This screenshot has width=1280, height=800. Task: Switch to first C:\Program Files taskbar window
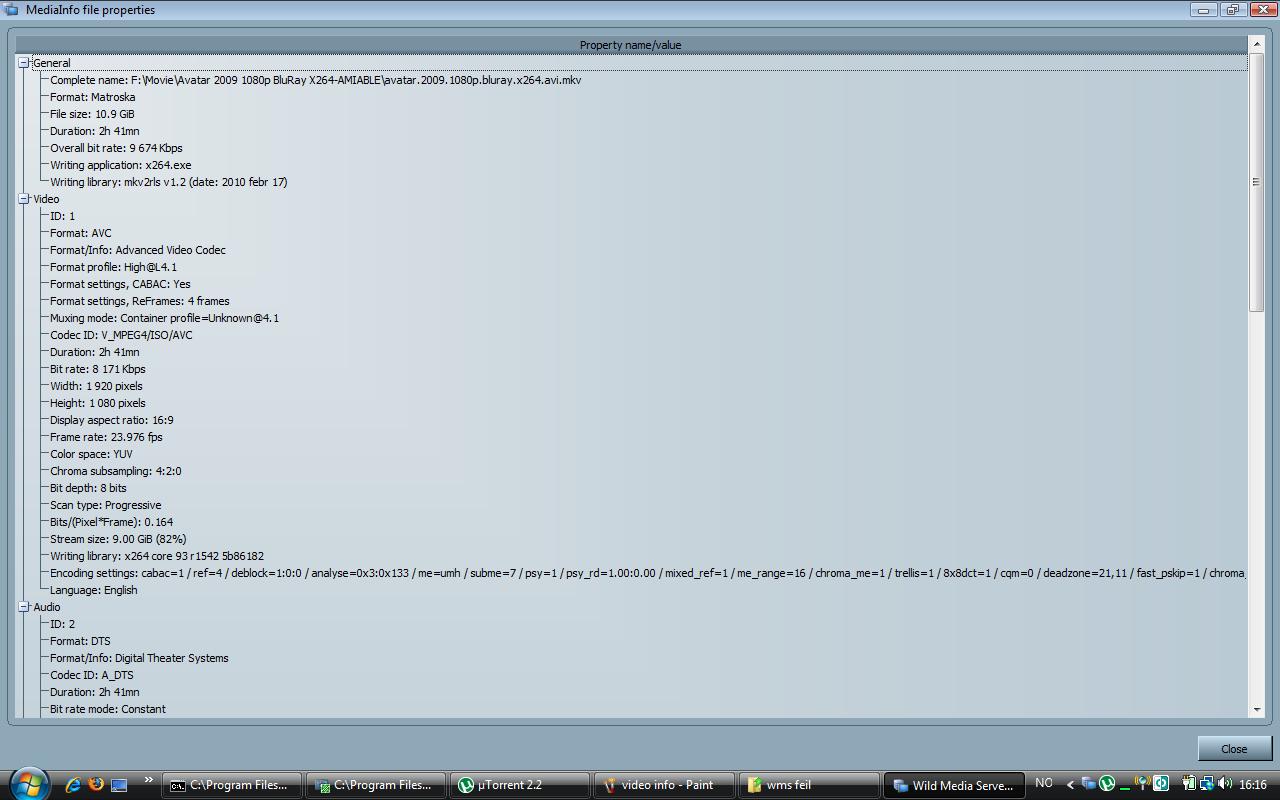(x=232, y=785)
